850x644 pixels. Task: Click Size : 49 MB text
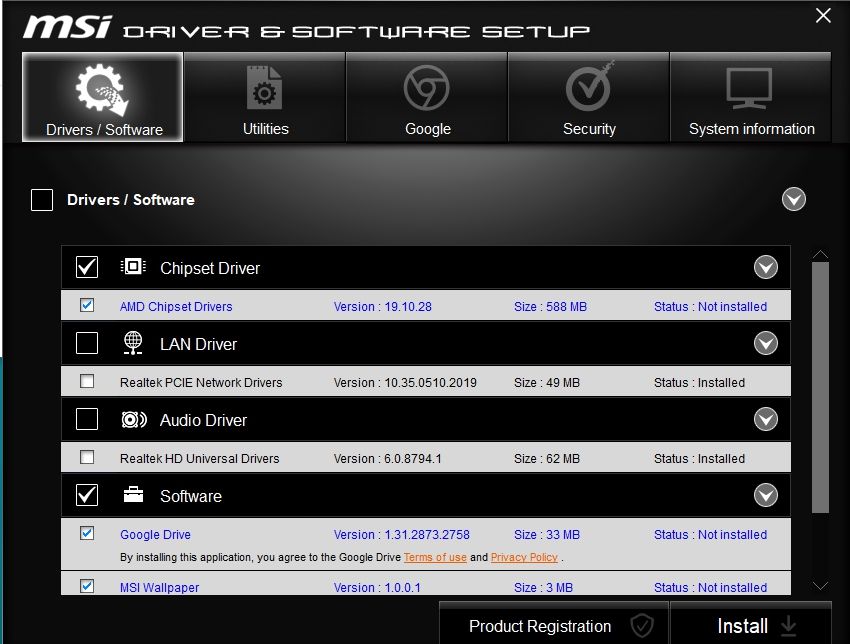(546, 383)
